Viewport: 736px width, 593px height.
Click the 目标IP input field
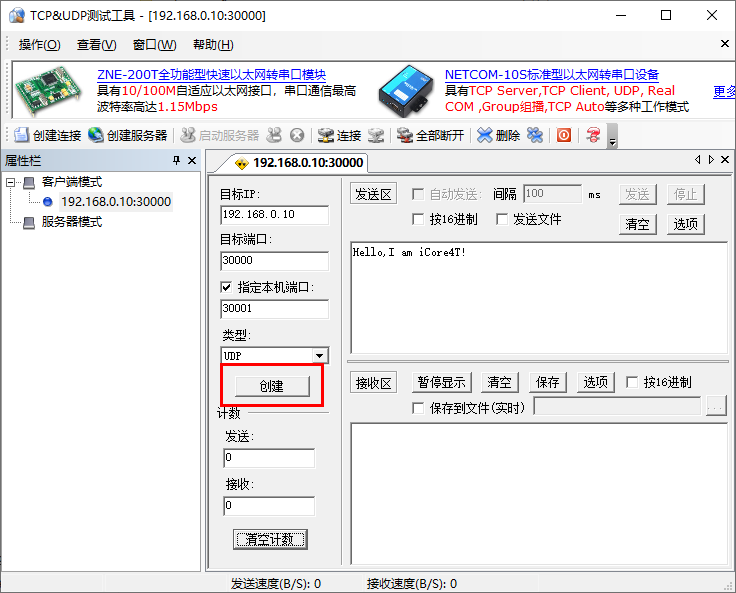click(x=274, y=215)
